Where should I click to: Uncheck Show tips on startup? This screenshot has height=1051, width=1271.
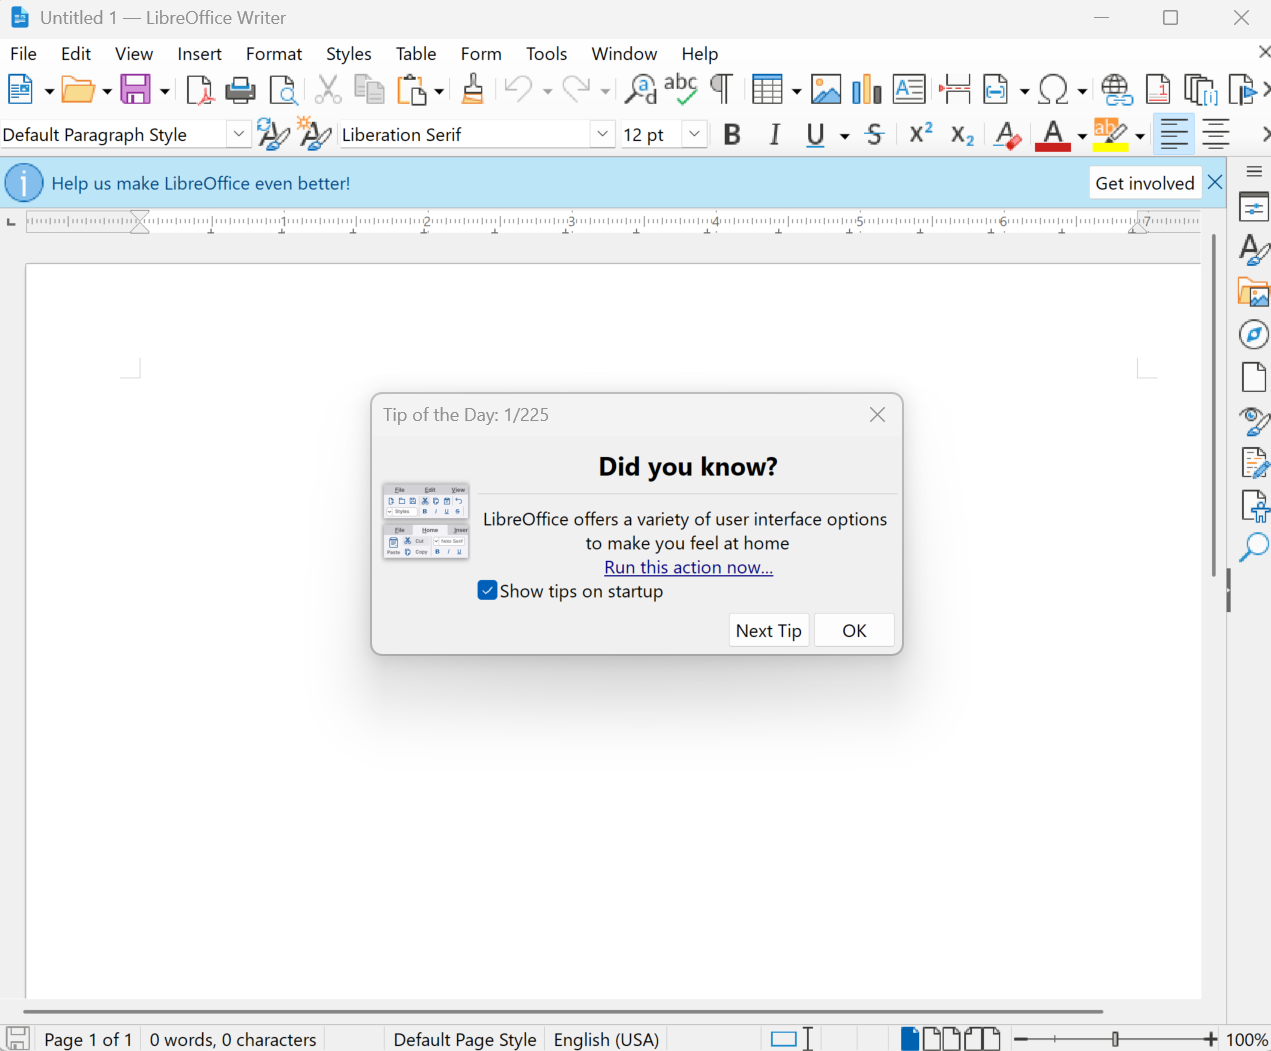pos(488,591)
